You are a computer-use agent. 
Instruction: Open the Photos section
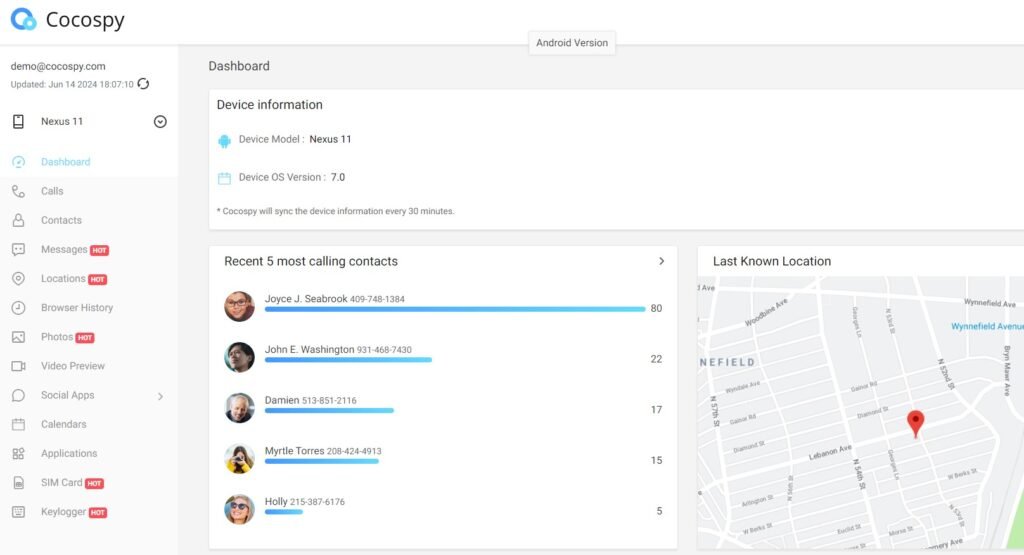tap(57, 337)
